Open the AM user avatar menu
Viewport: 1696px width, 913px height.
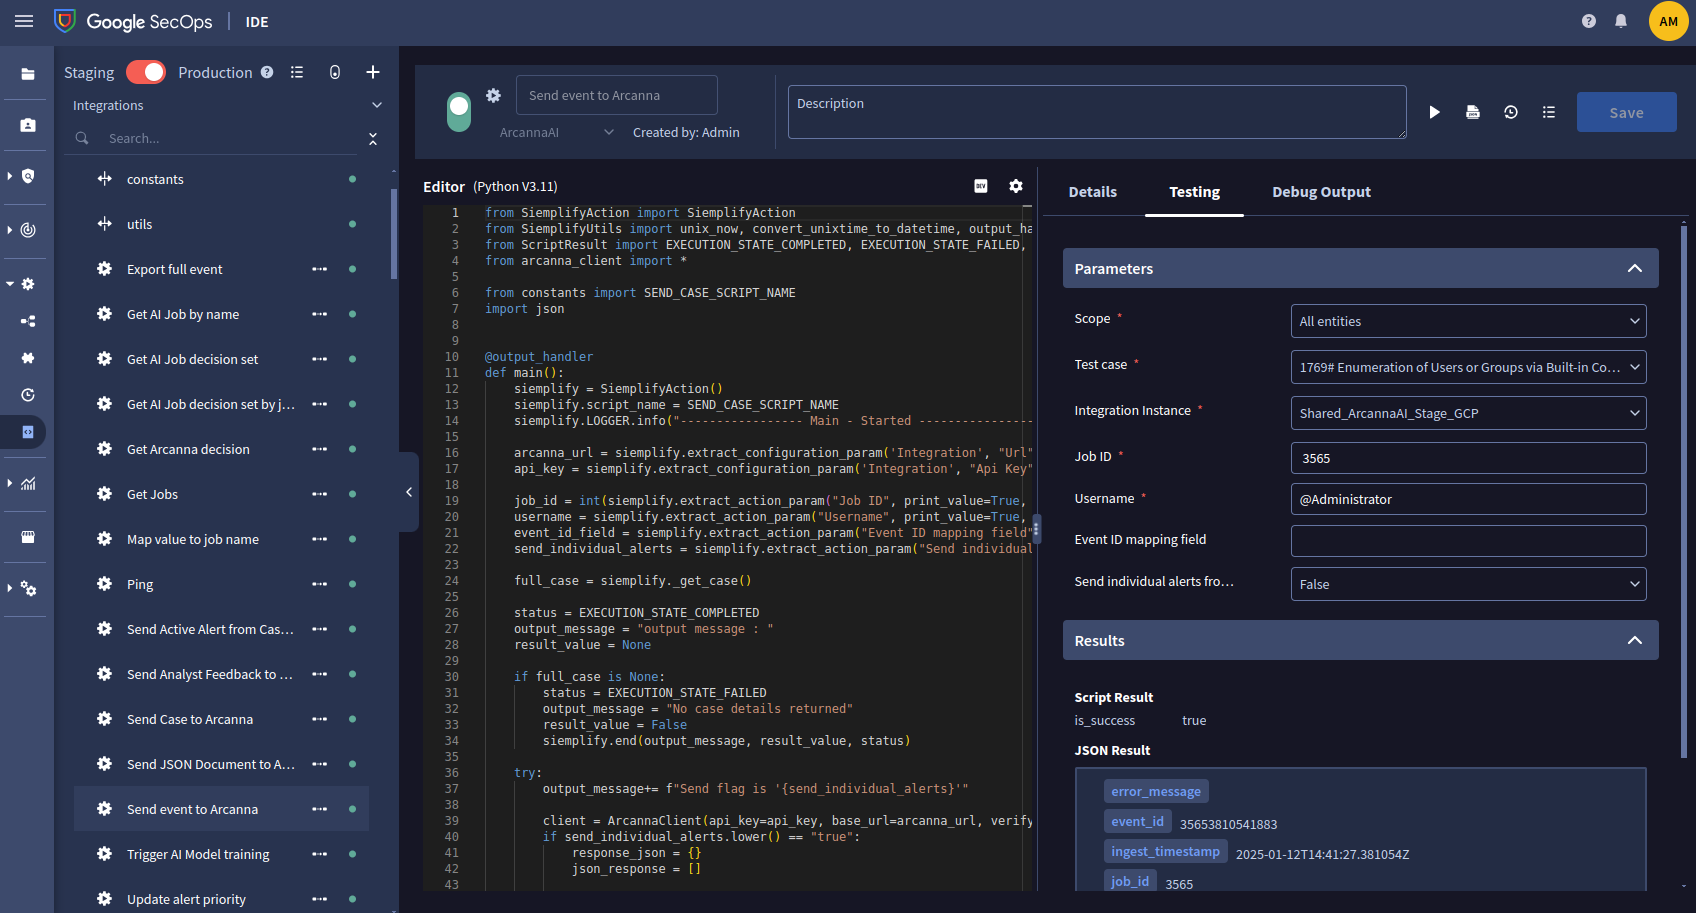(1668, 21)
